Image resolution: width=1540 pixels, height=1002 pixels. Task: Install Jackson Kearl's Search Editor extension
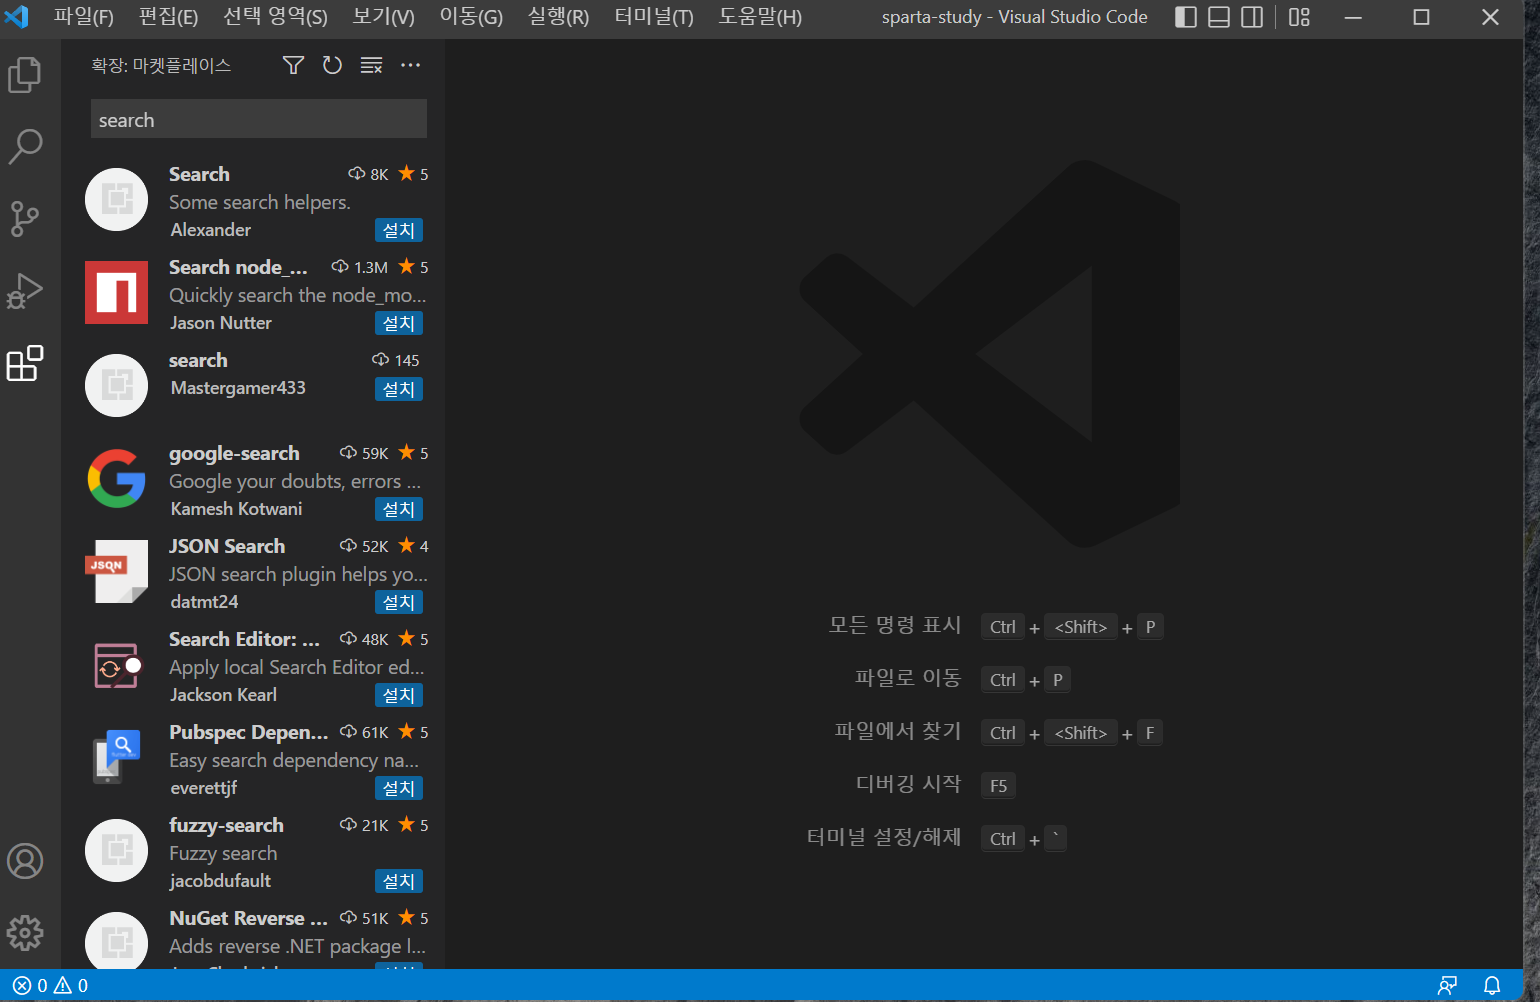point(399,695)
